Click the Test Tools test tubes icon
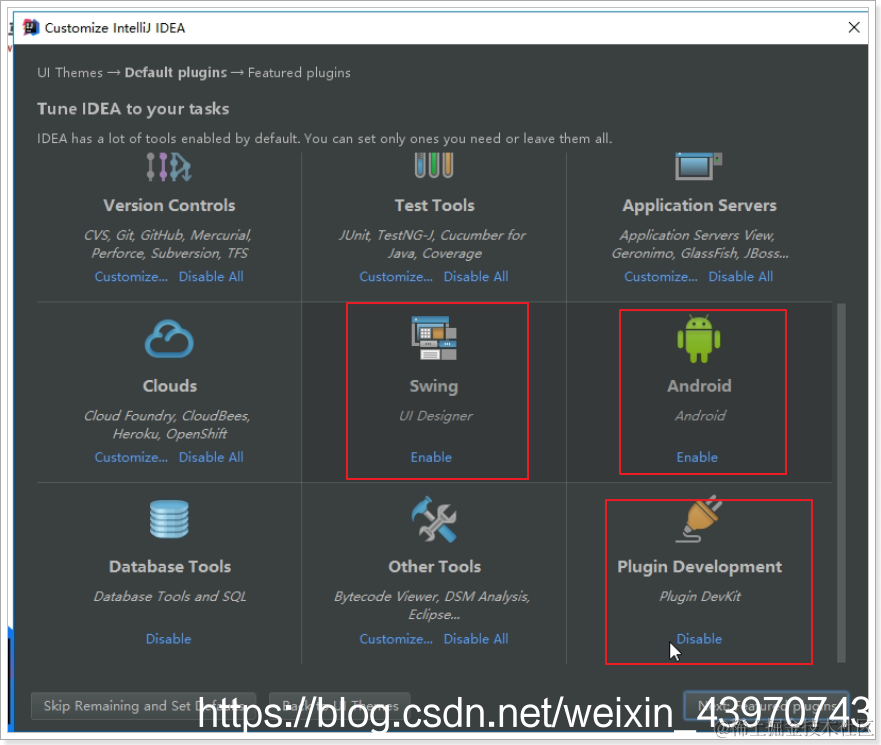 coord(434,166)
